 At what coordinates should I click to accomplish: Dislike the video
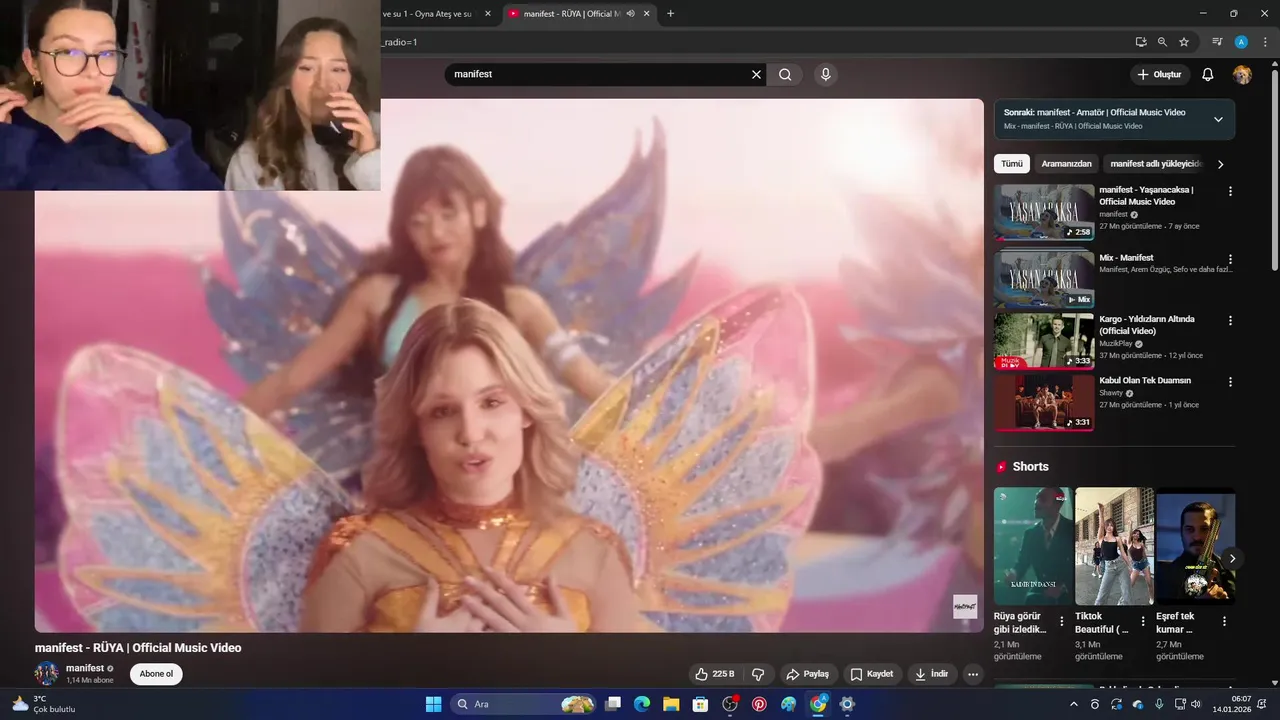coord(758,674)
